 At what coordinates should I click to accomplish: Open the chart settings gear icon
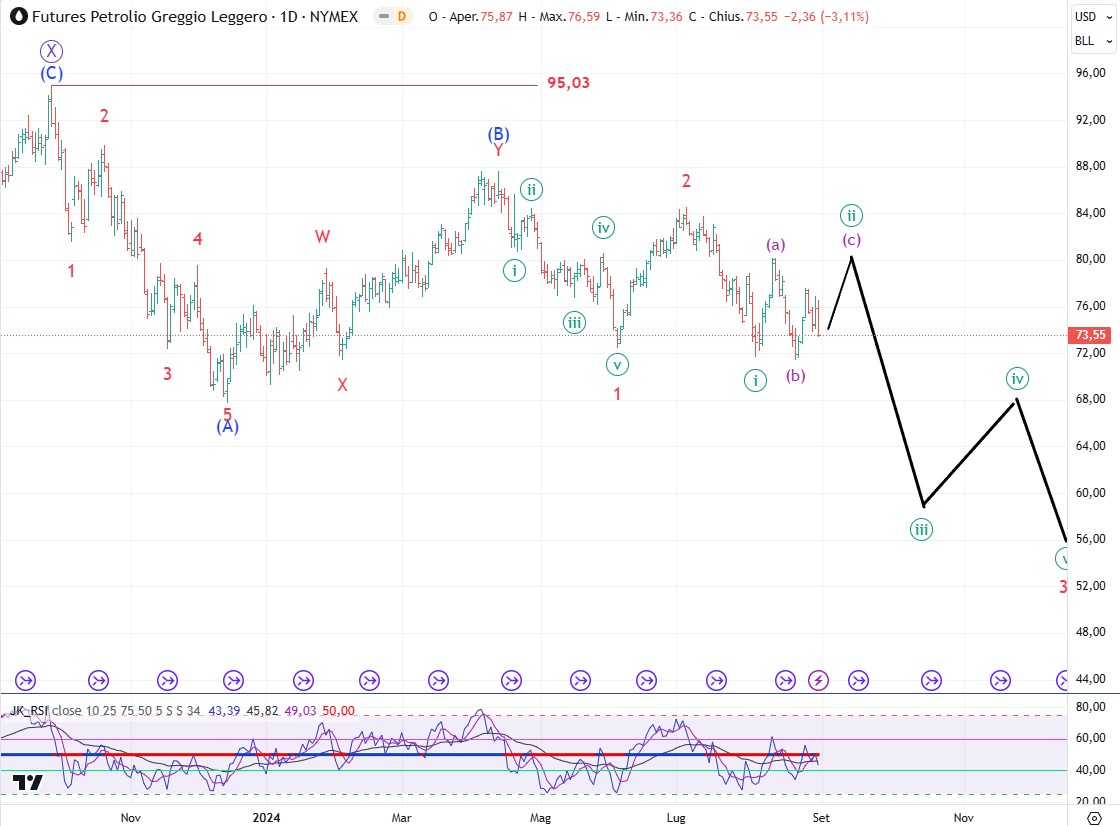[1094, 817]
